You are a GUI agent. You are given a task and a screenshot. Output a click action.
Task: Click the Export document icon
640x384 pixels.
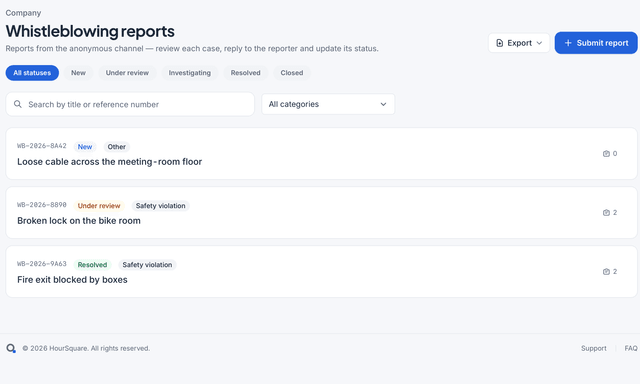499,43
